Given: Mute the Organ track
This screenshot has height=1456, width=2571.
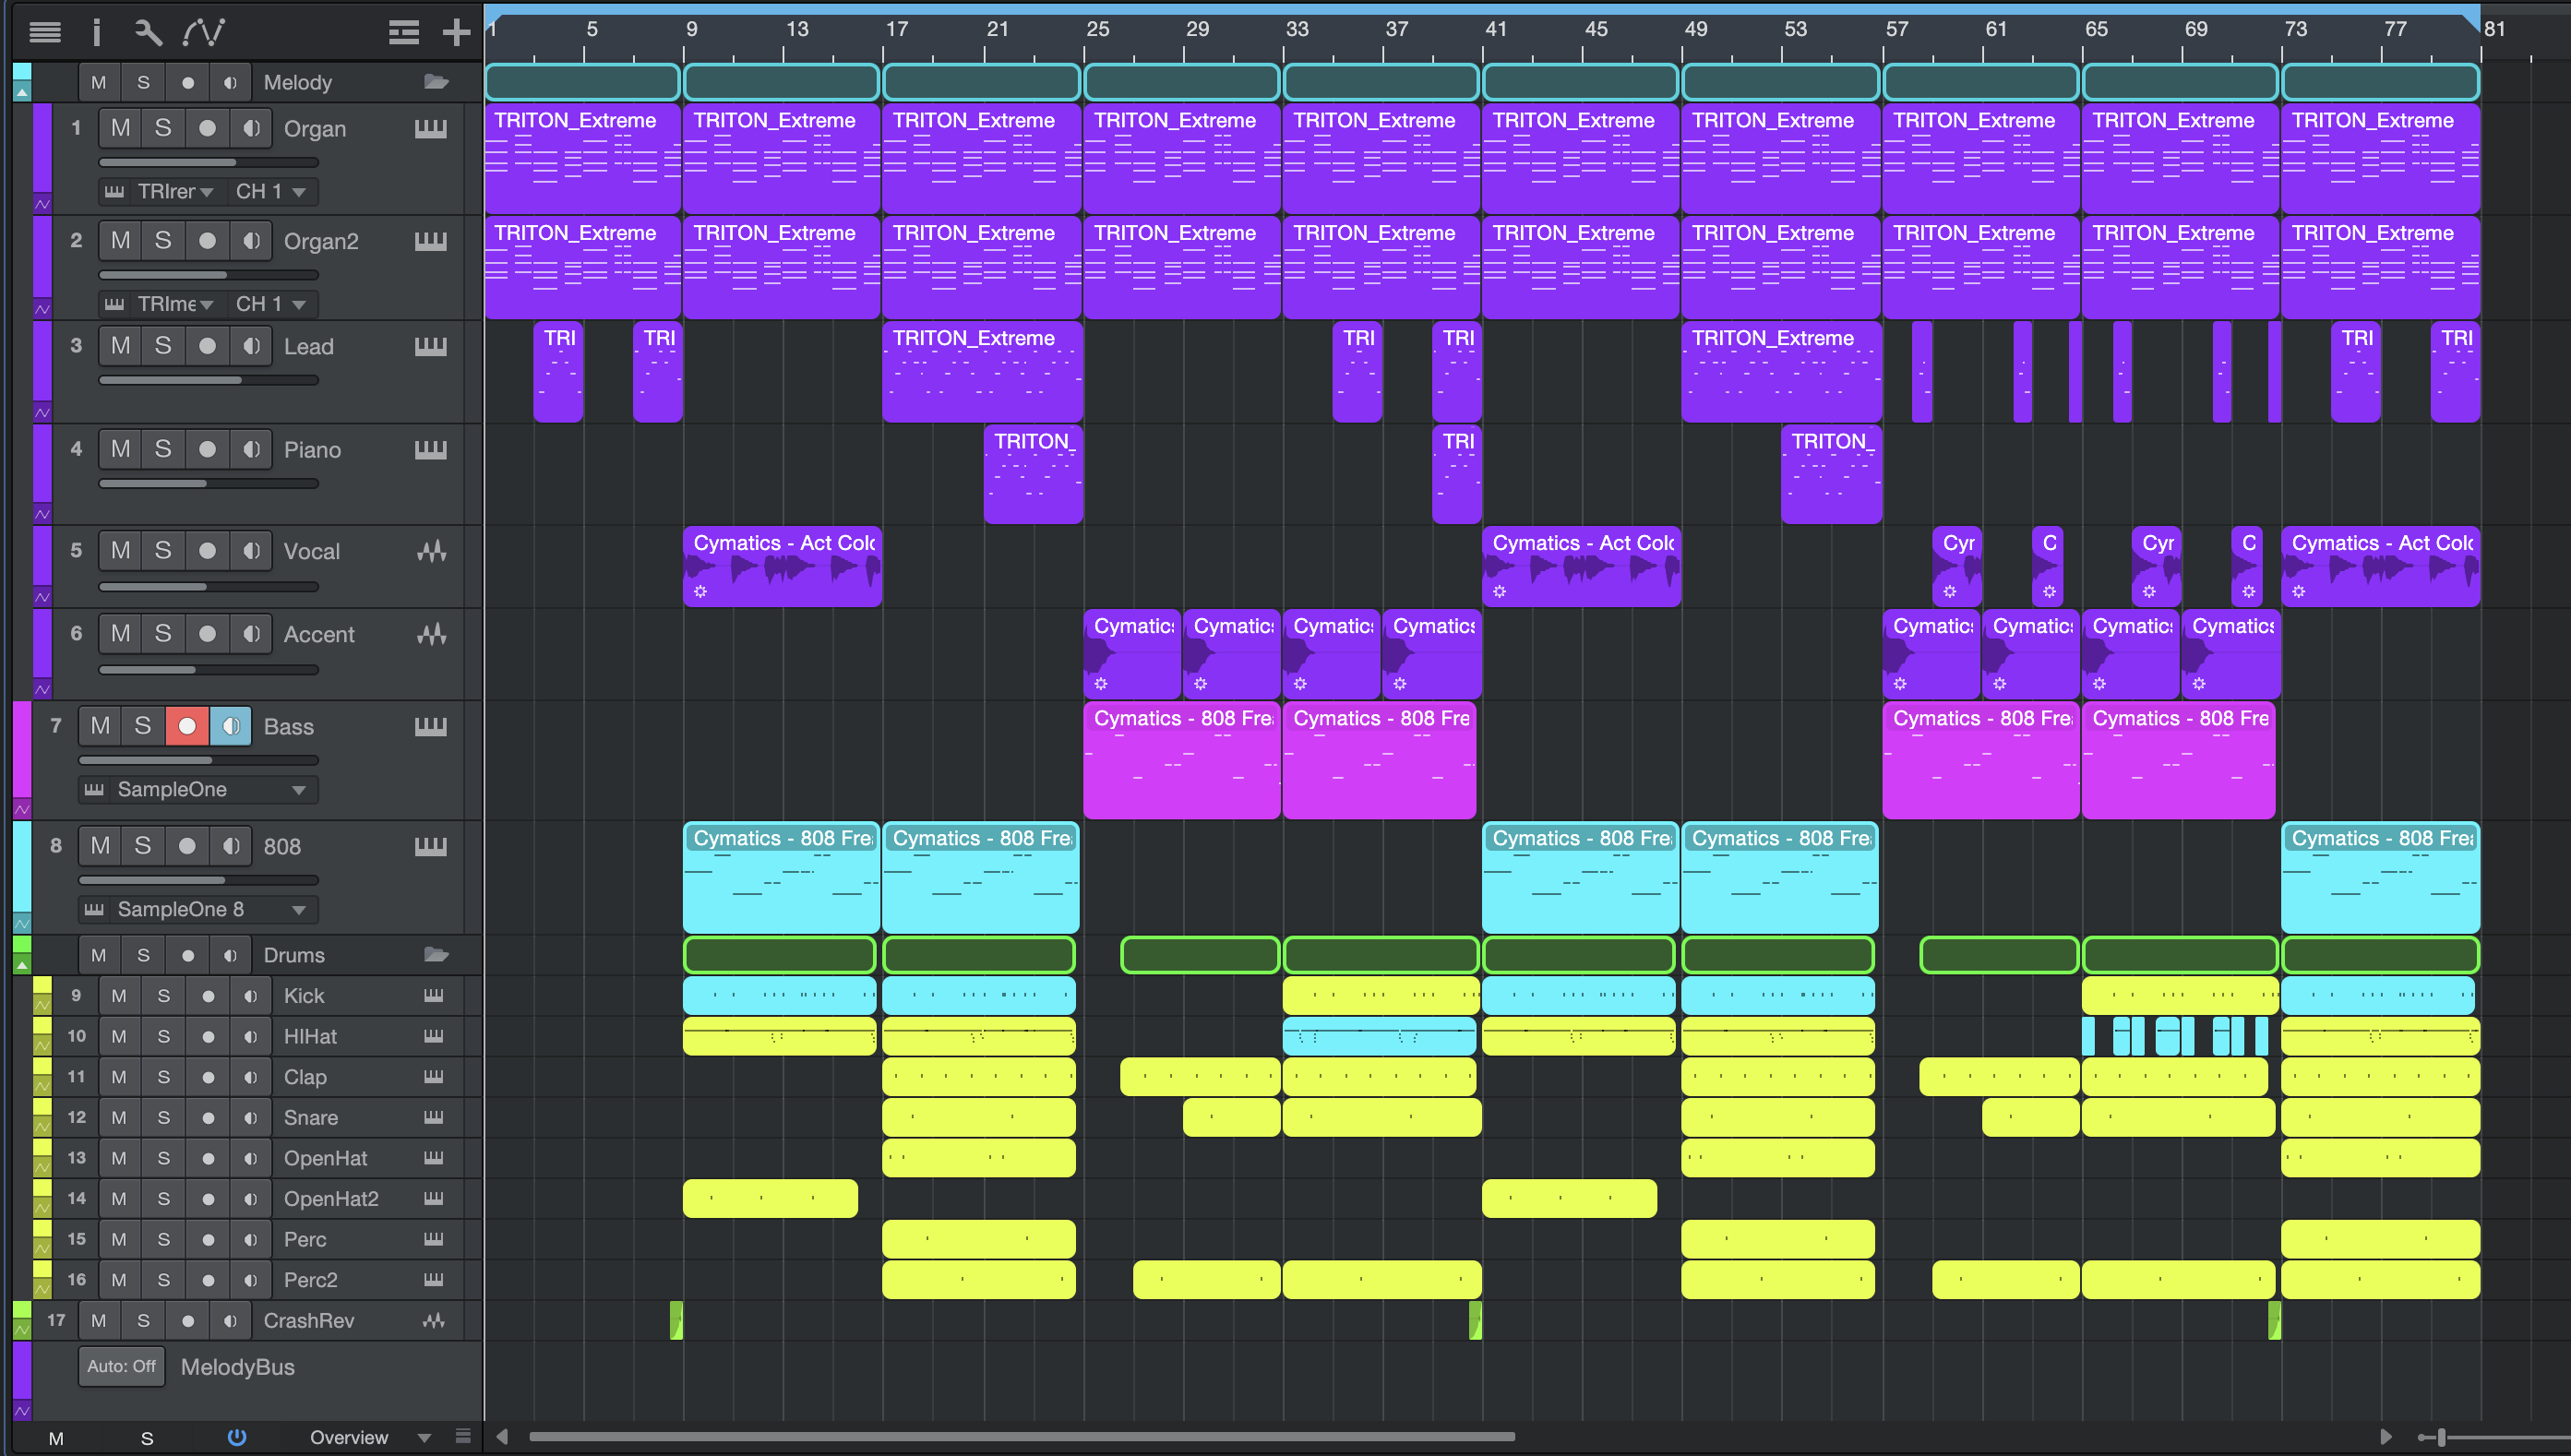Looking at the screenshot, I should [120, 128].
